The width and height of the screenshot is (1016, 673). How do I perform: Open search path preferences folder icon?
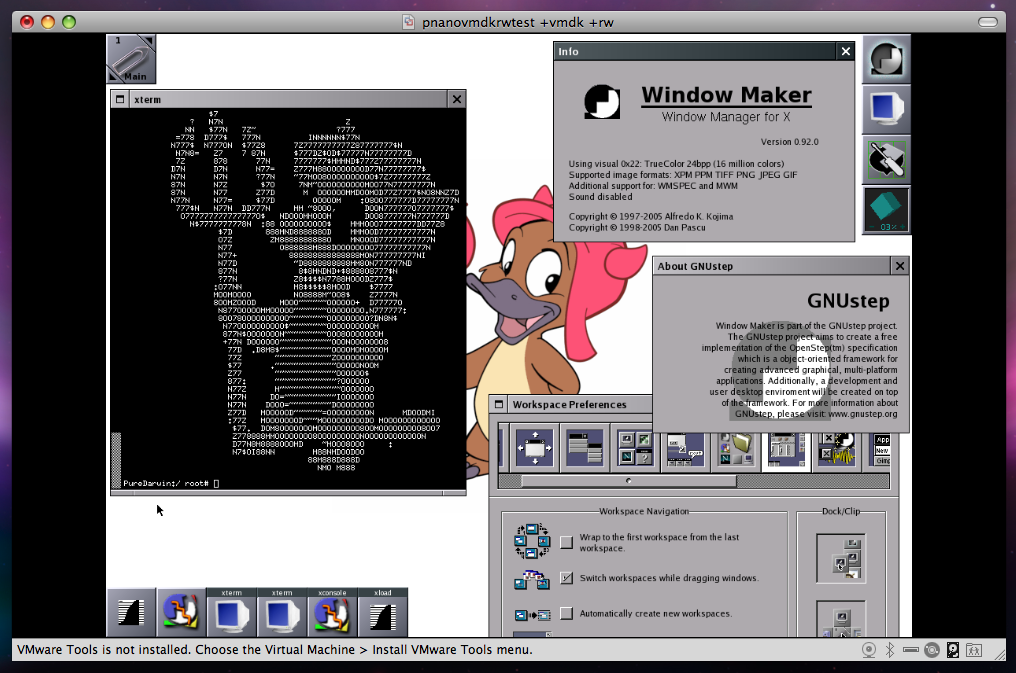pyautogui.click(x=735, y=451)
